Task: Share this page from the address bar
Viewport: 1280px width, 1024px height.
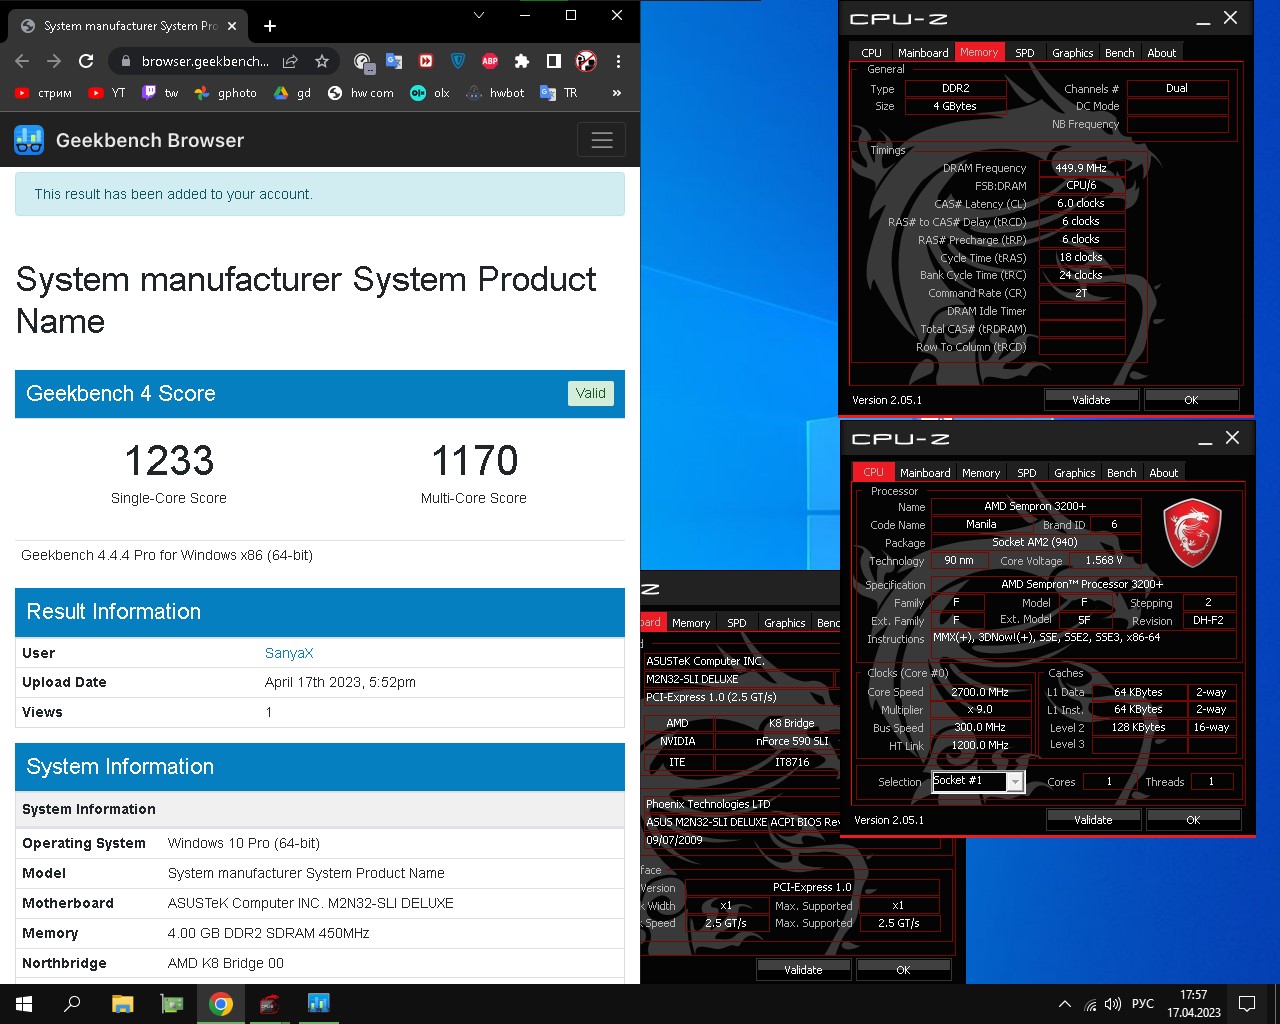Action: [x=290, y=61]
